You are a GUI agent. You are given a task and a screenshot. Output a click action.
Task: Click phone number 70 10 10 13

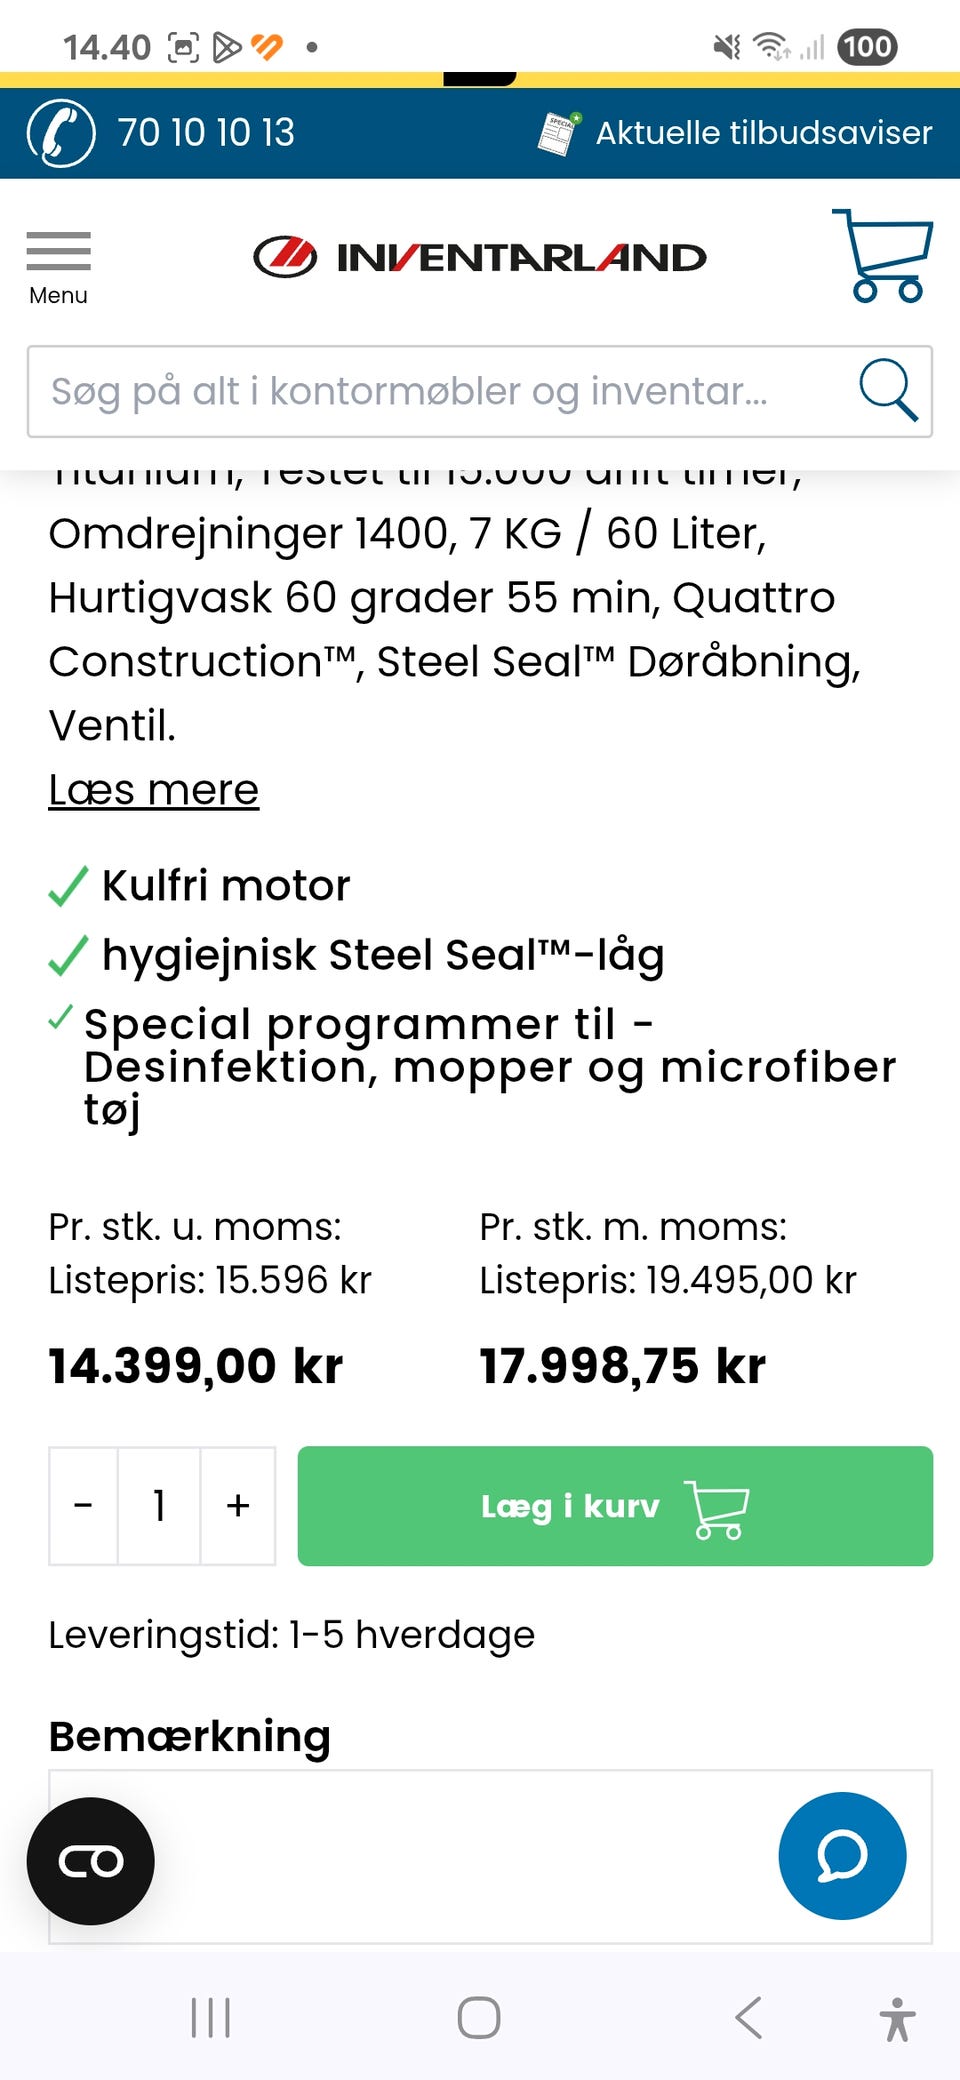[206, 133]
